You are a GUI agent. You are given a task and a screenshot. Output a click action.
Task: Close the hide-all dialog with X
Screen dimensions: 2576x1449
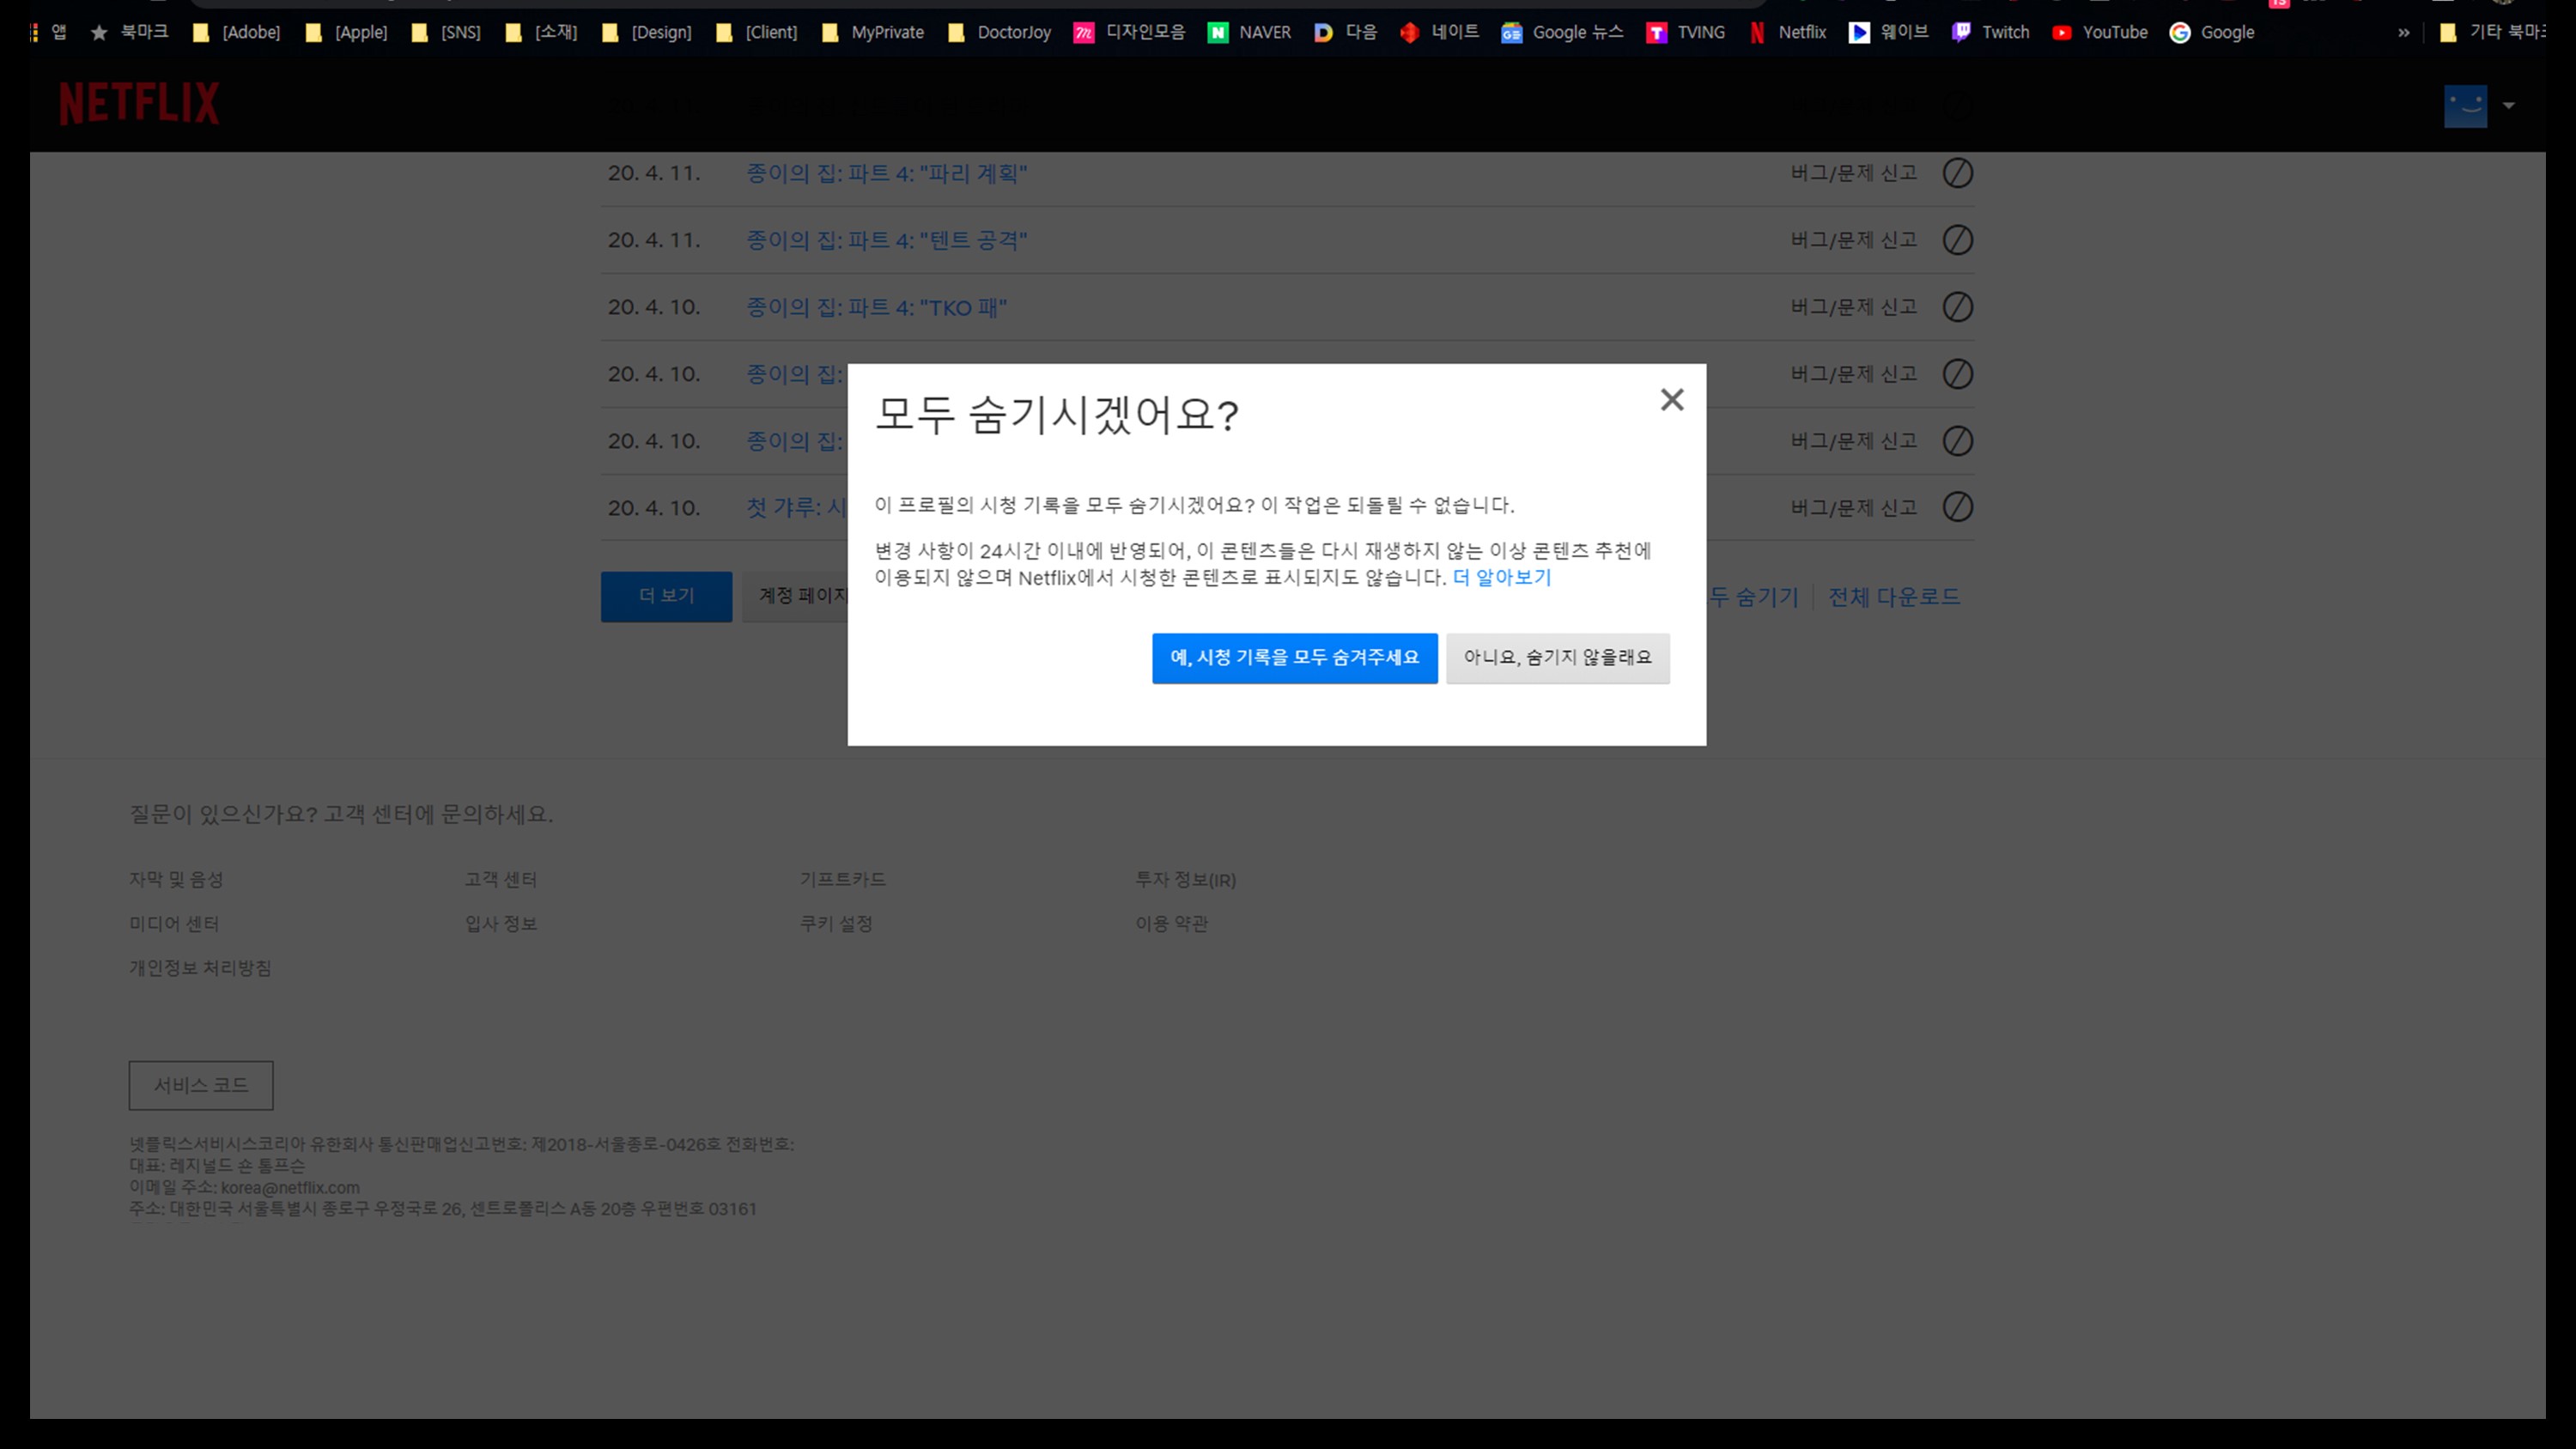1671,400
